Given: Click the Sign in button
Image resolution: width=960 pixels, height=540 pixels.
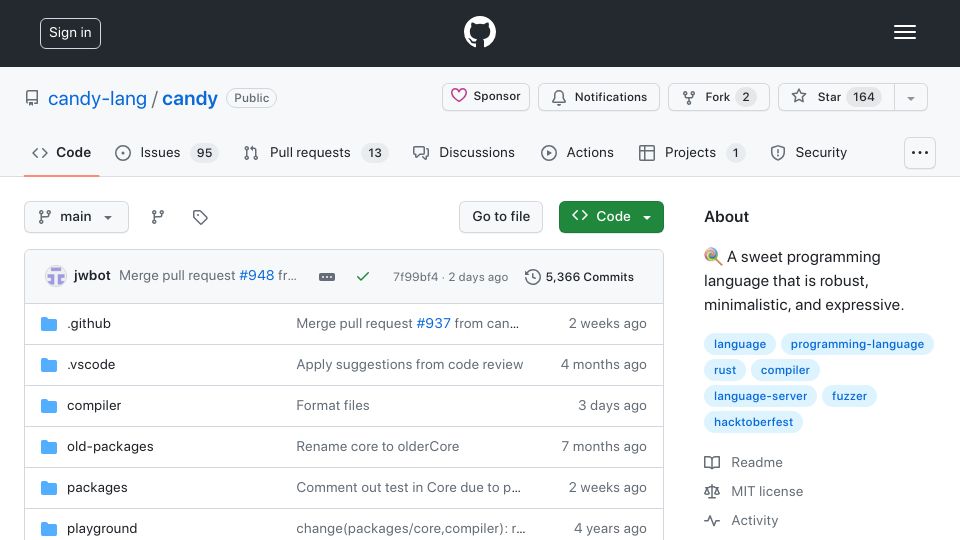Looking at the screenshot, I should point(70,33).
